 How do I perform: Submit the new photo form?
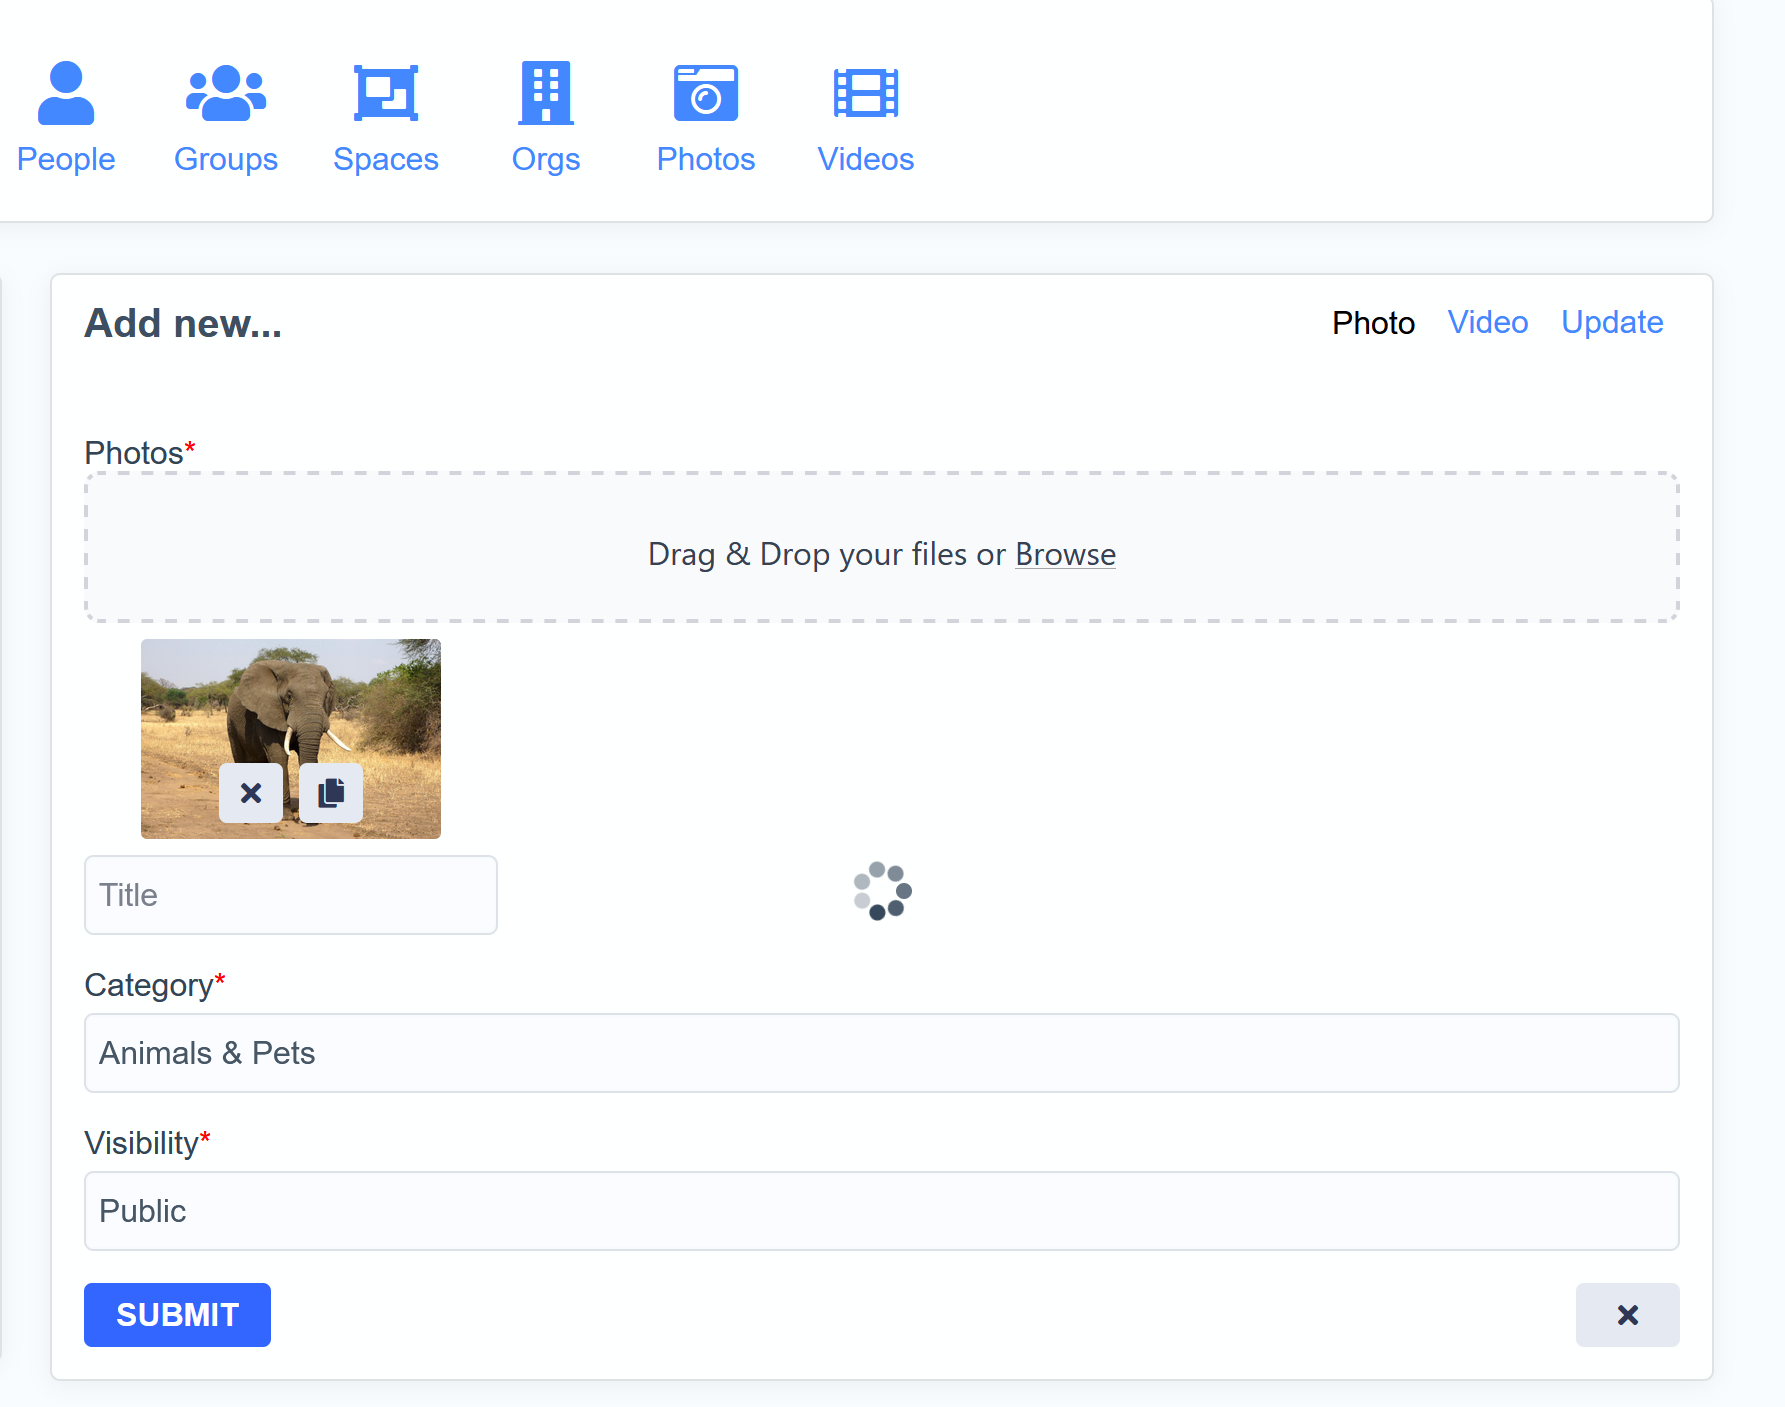177,1315
